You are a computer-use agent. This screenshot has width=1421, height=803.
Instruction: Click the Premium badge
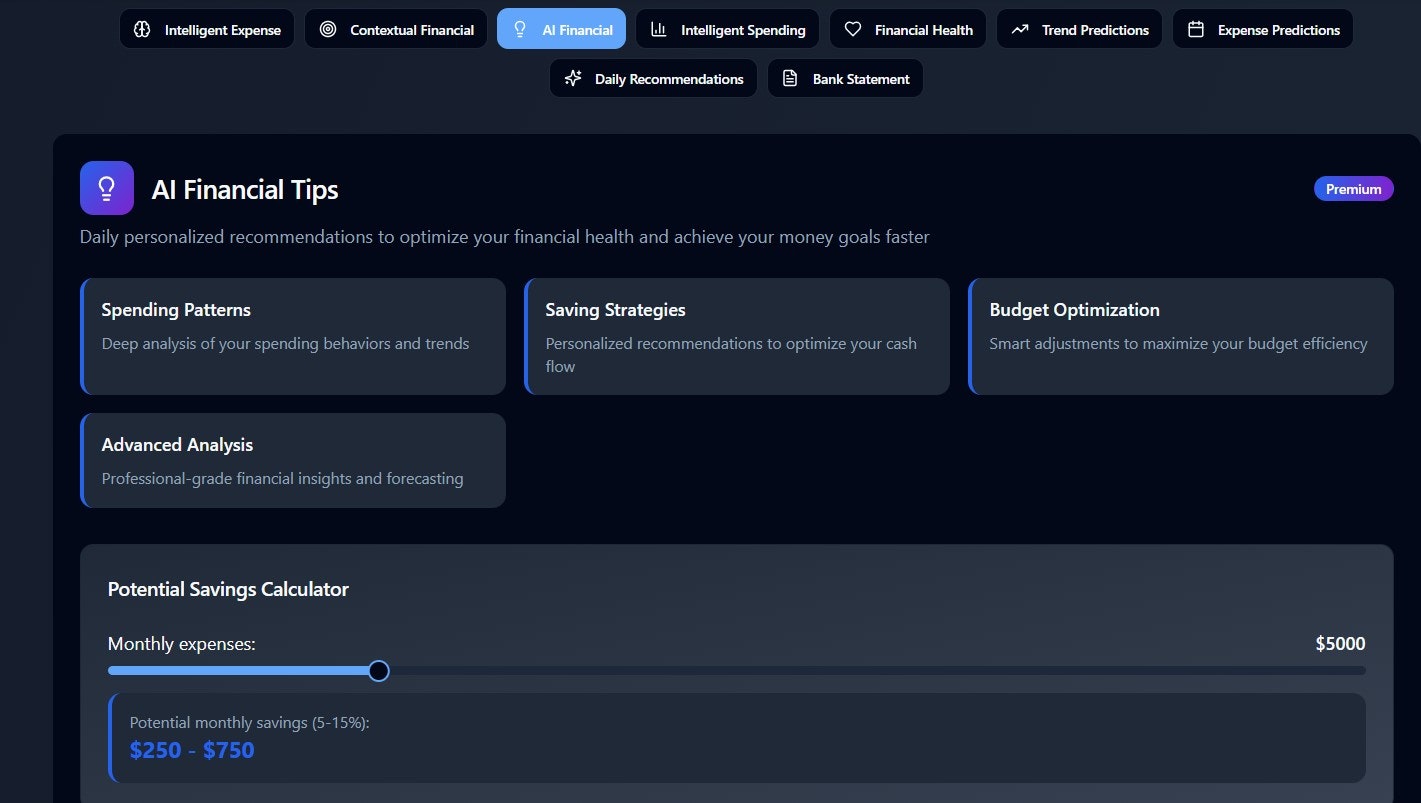[x=1353, y=189]
